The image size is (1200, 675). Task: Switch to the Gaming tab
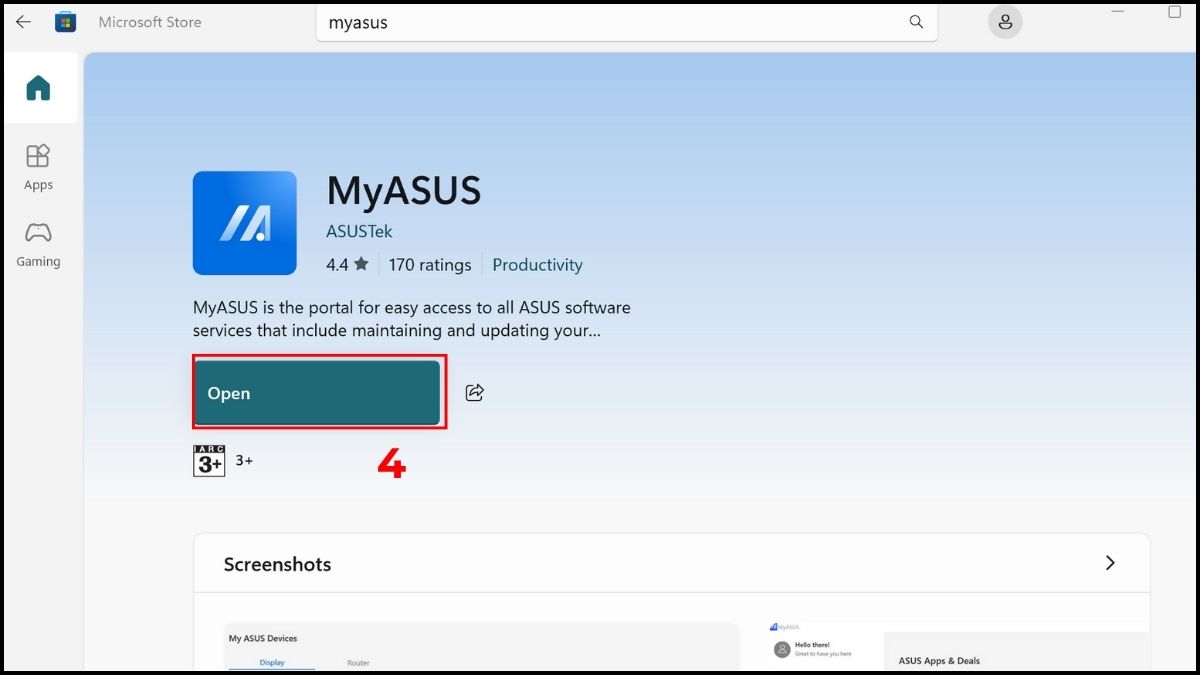38,244
